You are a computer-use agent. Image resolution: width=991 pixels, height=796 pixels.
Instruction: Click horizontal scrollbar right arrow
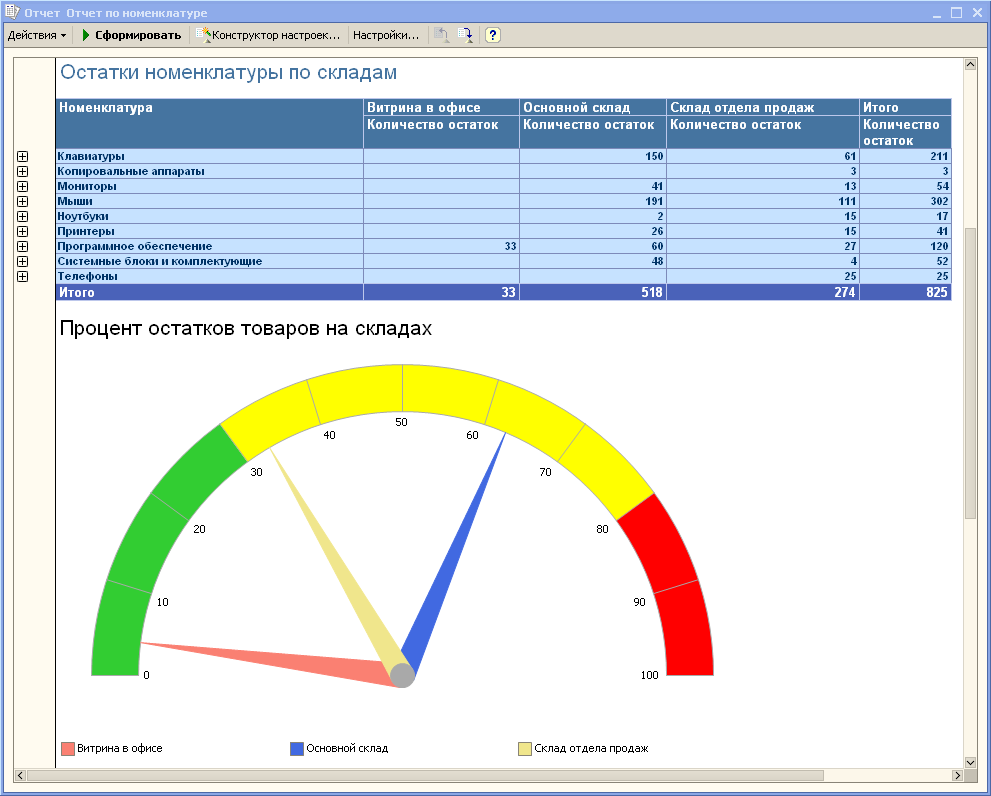click(x=957, y=775)
